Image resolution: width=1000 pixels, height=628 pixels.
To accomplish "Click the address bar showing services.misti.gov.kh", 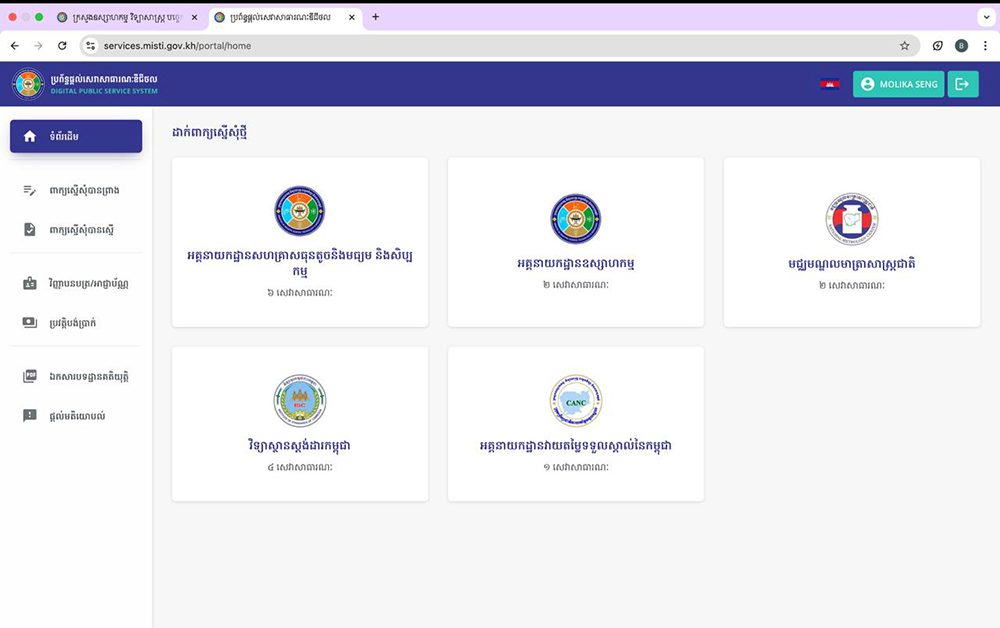I will click(x=480, y=46).
